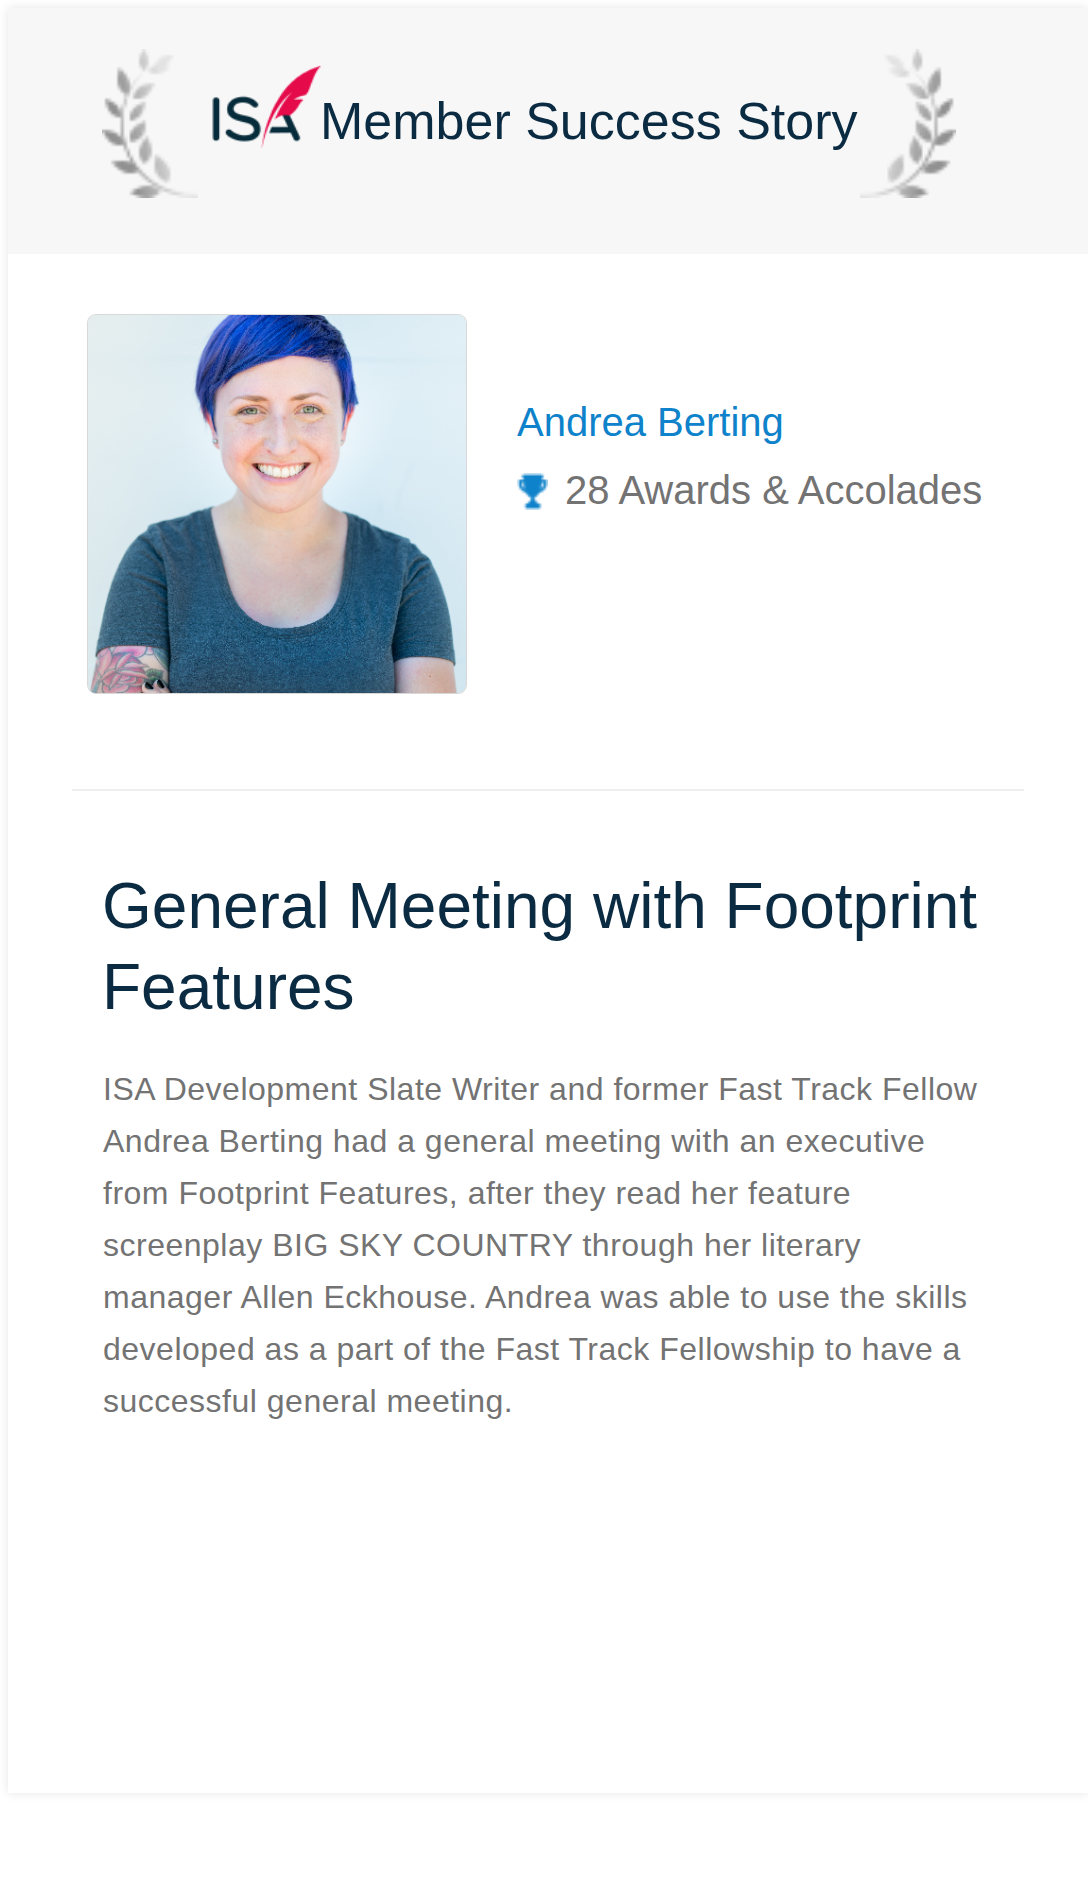This screenshot has height=1900, width=1088.
Task: Click the gray header banner area
Action: coord(547,128)
